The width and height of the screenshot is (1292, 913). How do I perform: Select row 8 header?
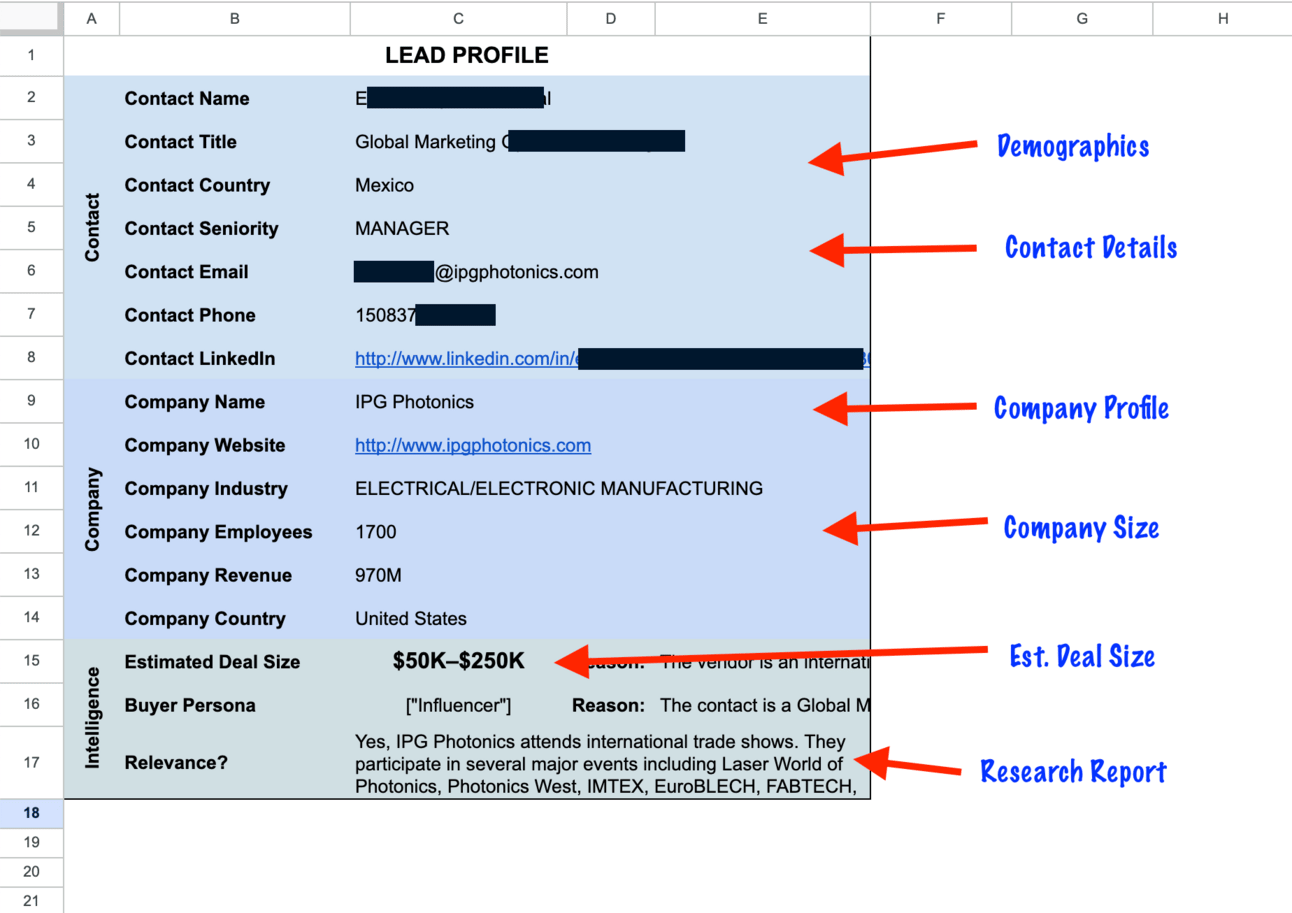32,358
